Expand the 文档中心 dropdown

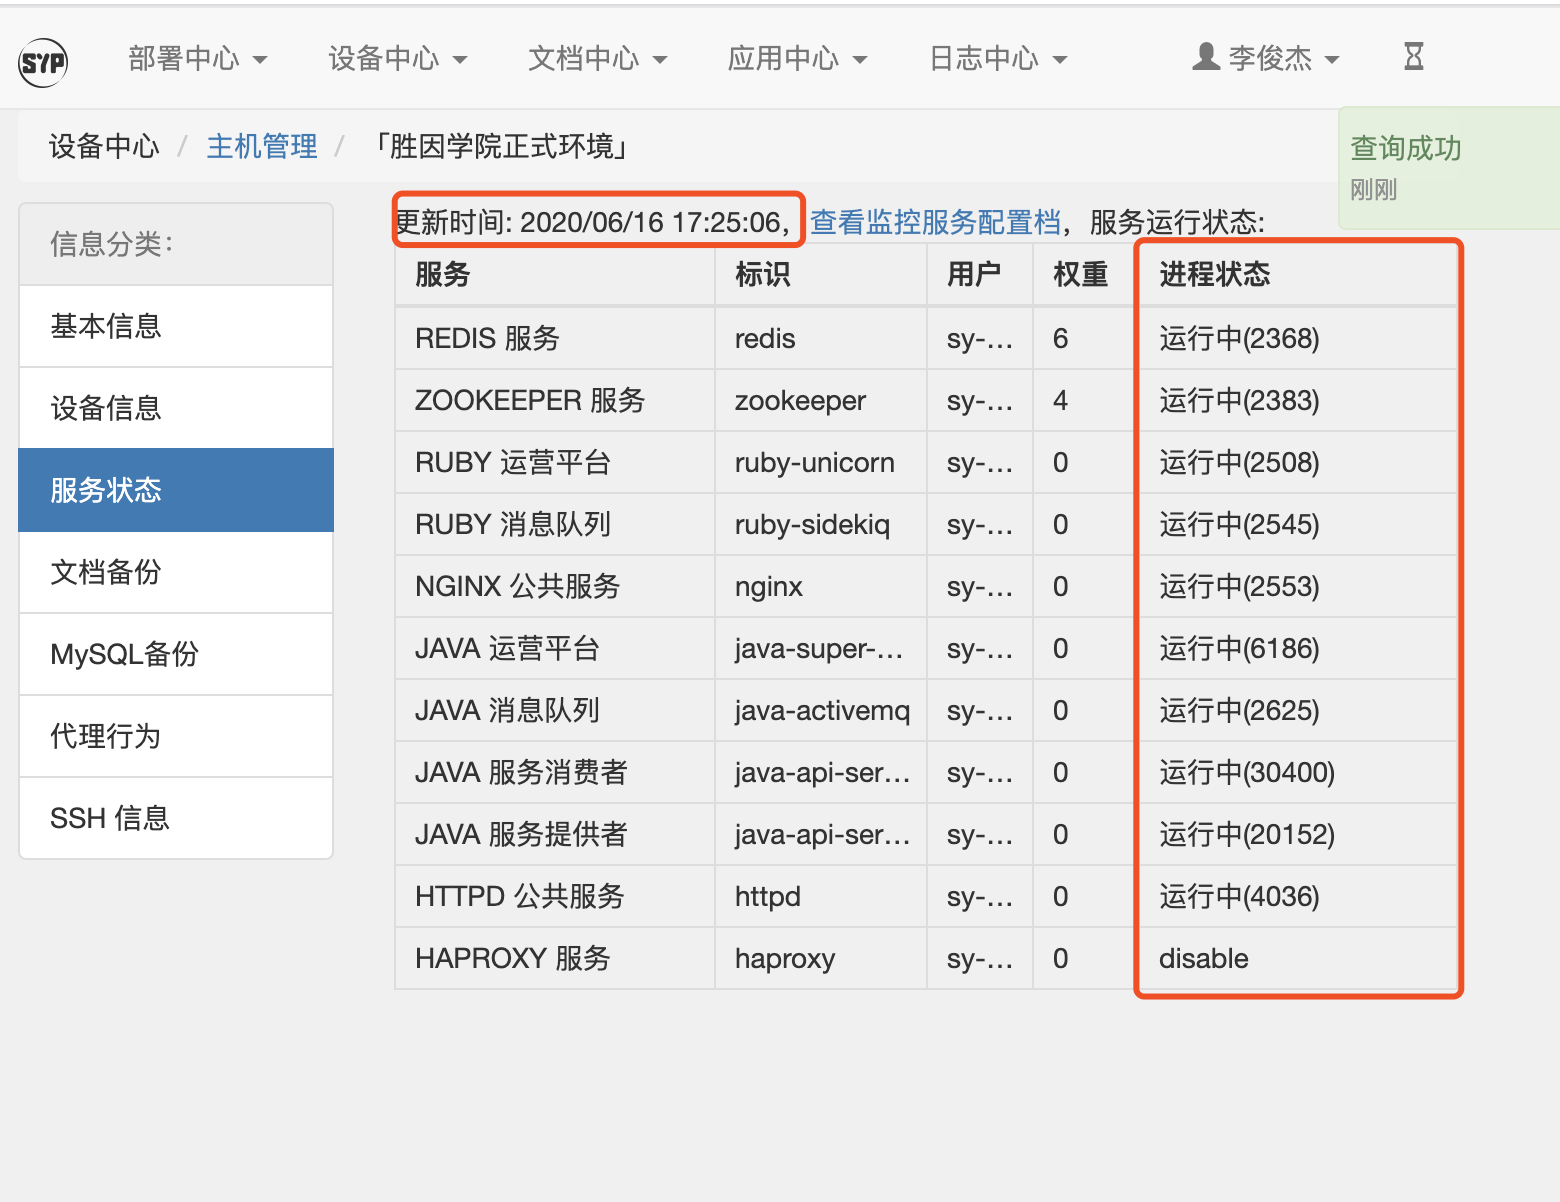(598, 59)
